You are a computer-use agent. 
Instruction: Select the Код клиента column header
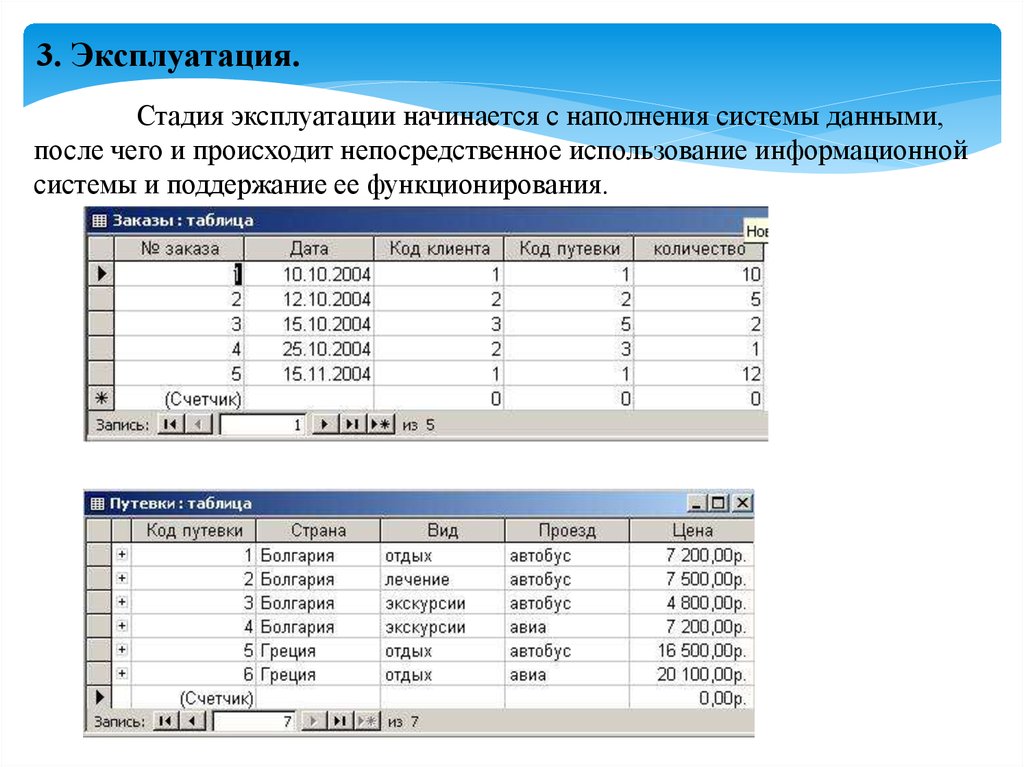[438, 249]
